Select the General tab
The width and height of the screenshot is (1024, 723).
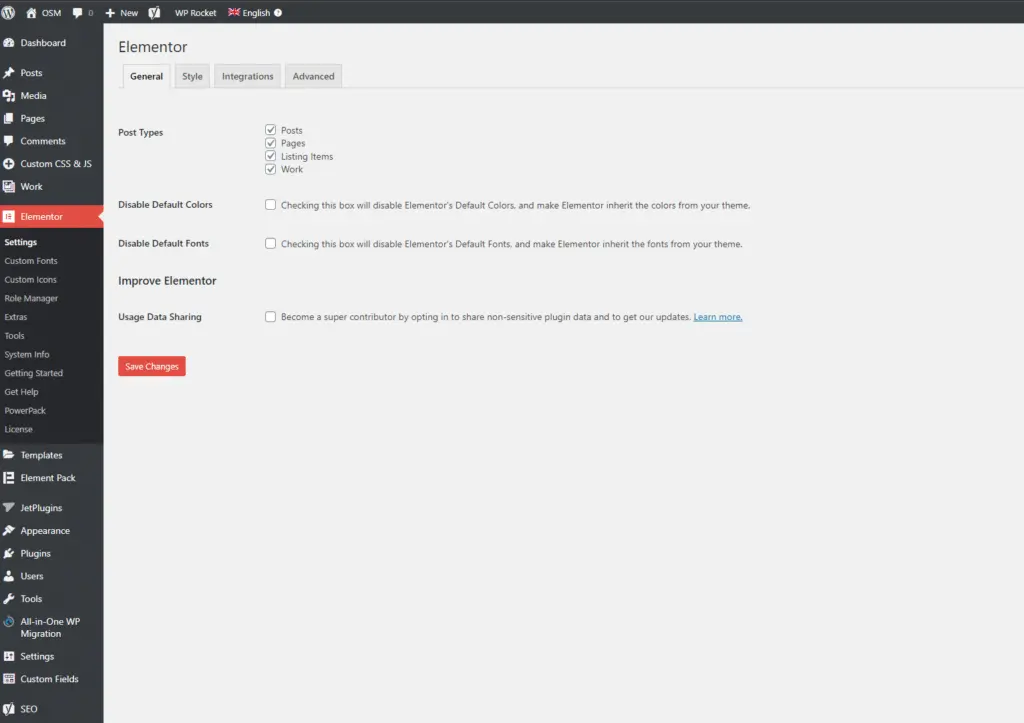point(146,76)
